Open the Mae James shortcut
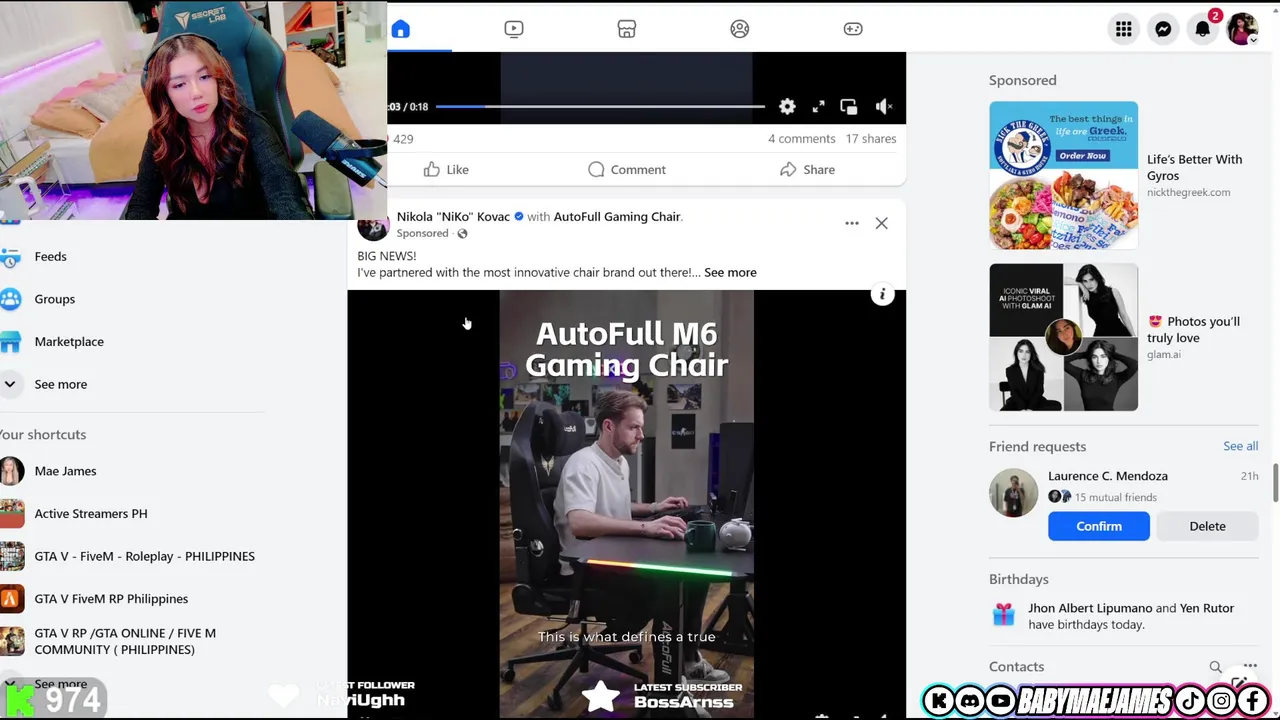1280x720 pixels. click(65, 471)
